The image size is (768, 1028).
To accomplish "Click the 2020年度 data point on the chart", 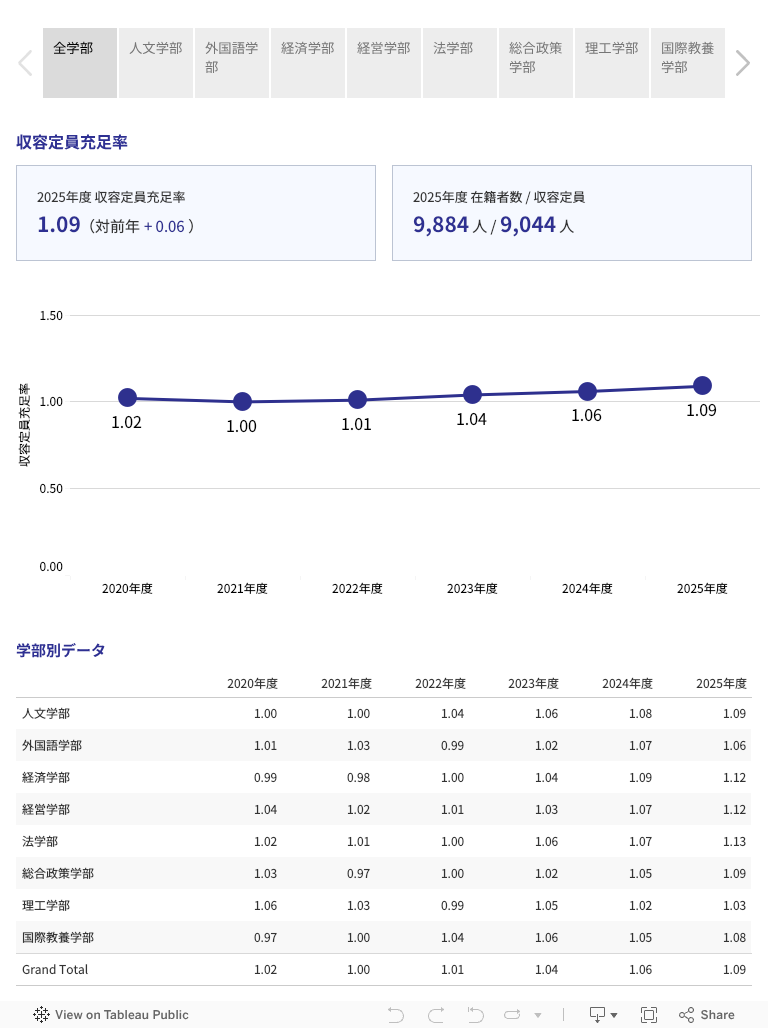I will (x=127, y=398).
